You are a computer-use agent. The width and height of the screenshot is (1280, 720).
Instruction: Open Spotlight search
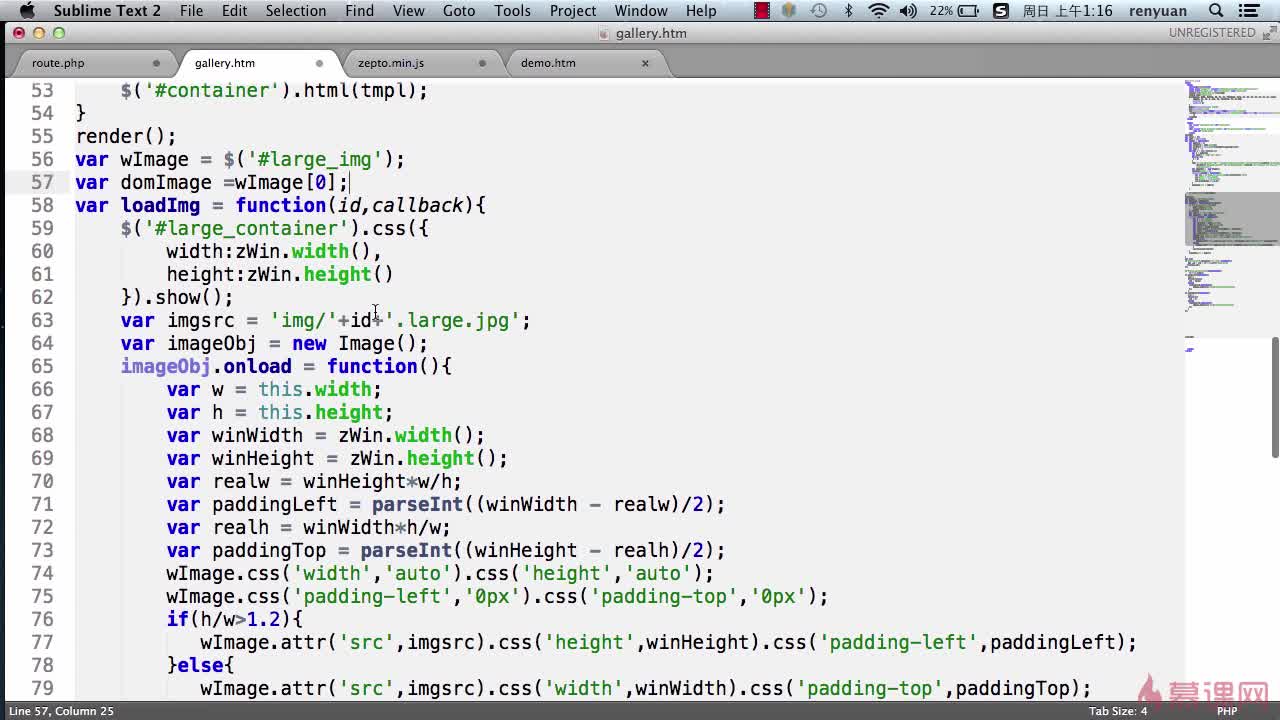pyautogui.click(x=1216, y=11)
